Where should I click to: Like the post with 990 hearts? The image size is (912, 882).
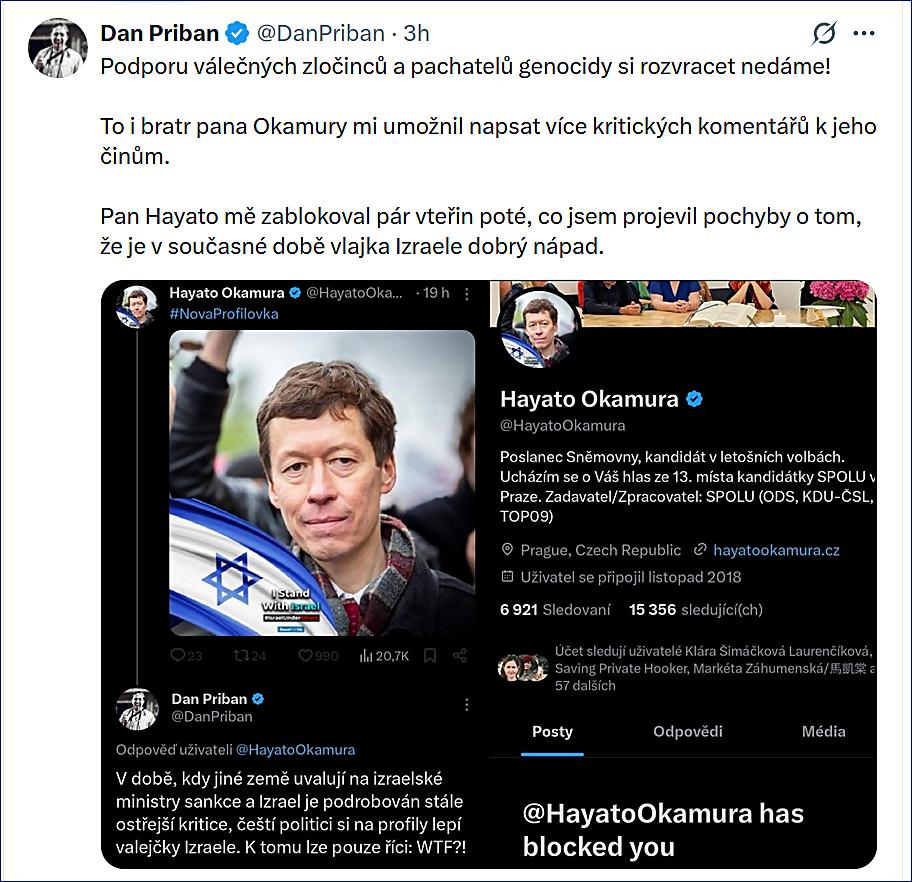307,656
